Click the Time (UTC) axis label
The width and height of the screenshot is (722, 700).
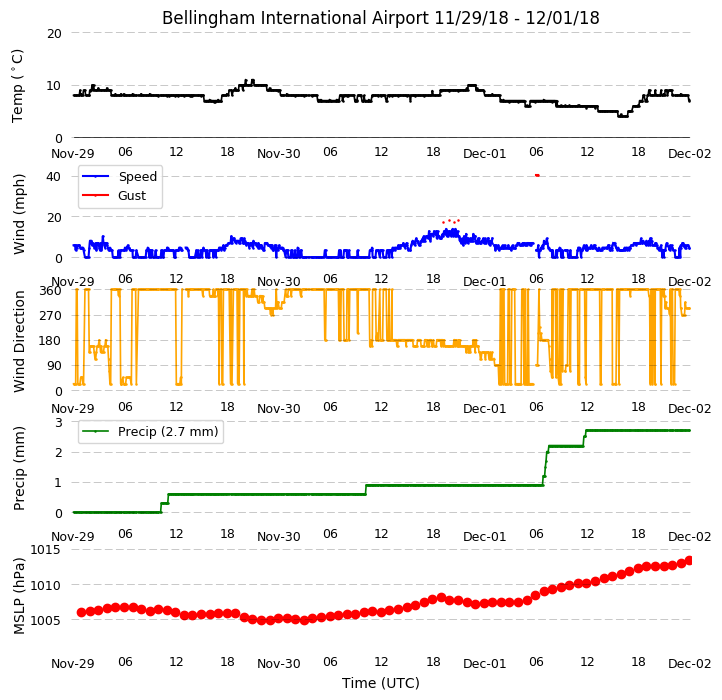[x=381, y=683]
